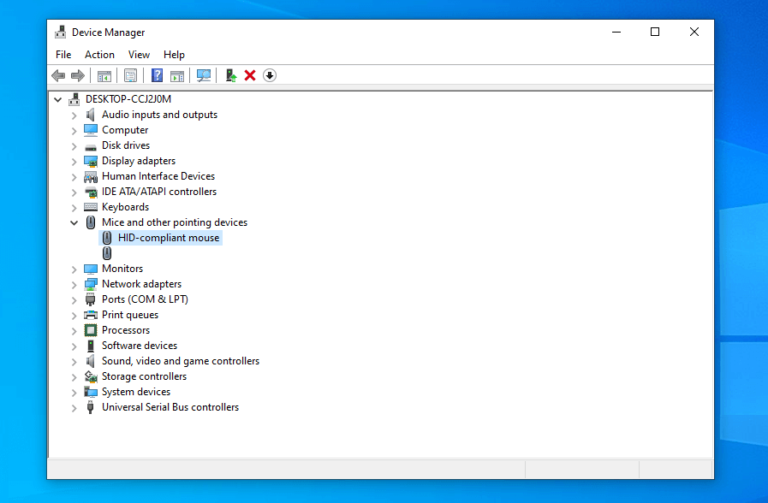Viewport: 768px width, 503px height.
Task: Select Sound, video and game controllers label
Action: tap(180, 361)
